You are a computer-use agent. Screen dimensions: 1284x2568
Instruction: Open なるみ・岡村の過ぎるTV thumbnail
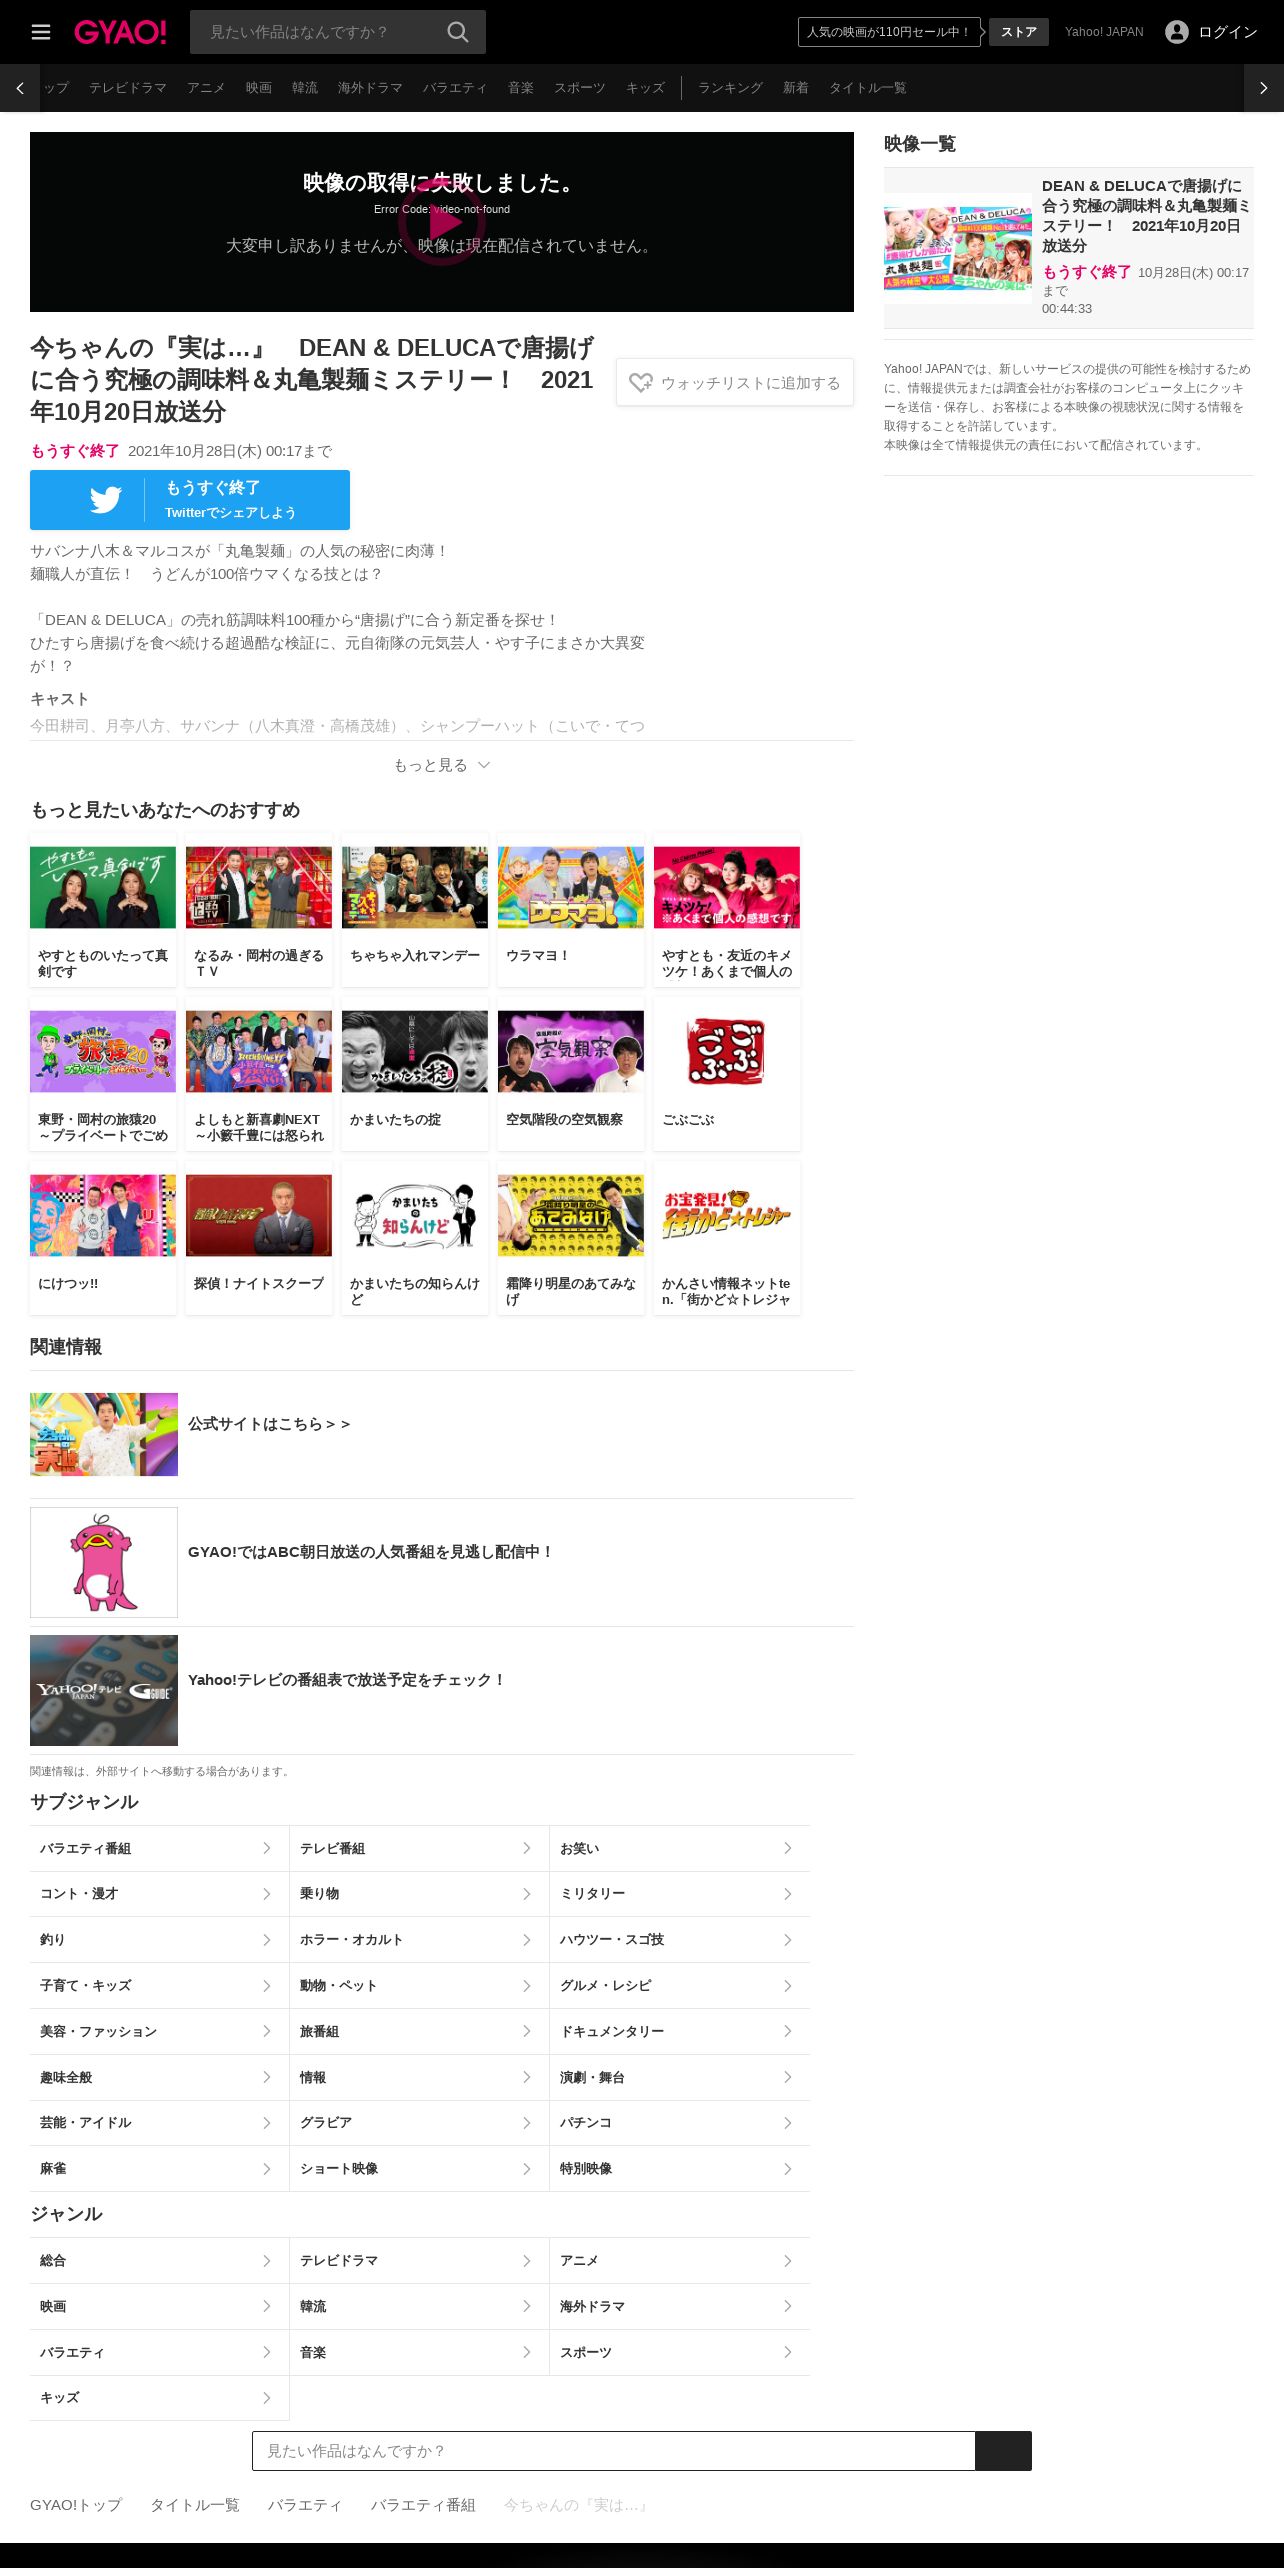pos(259,887)
